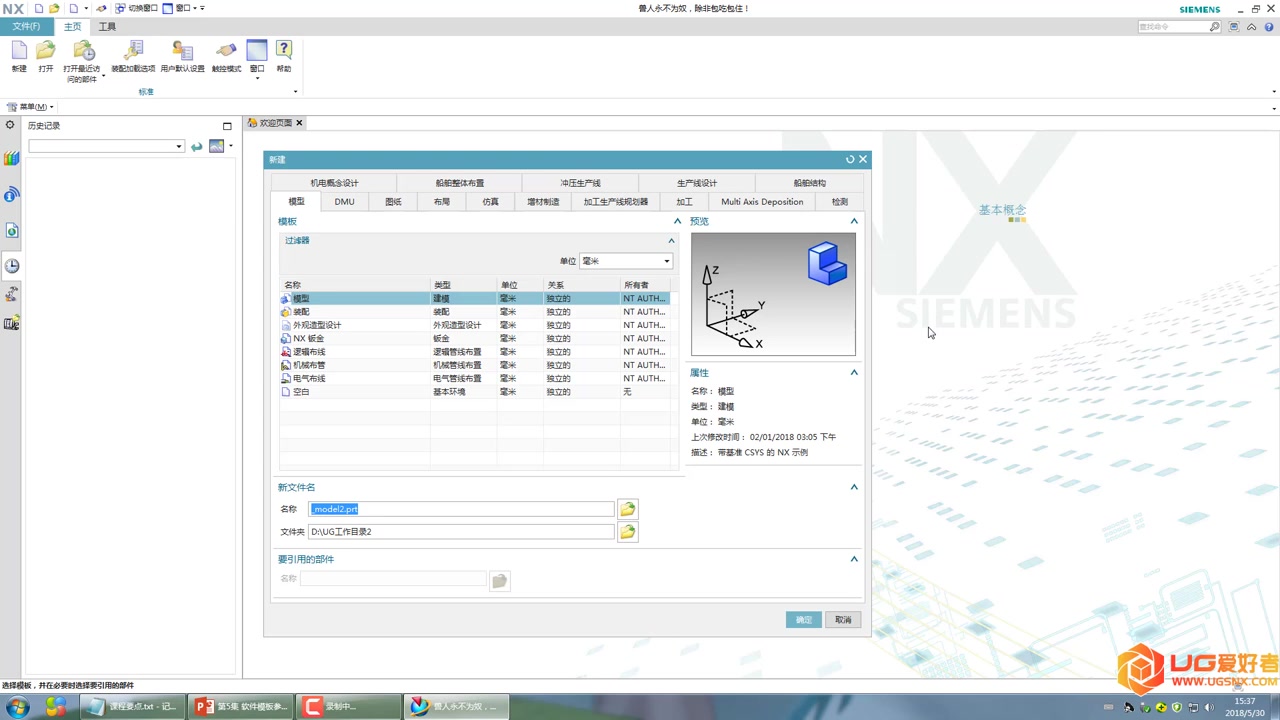Browse for the 文件夹 folder location
This screenshot has height=720, width=1280.
[x=627, y=532]
